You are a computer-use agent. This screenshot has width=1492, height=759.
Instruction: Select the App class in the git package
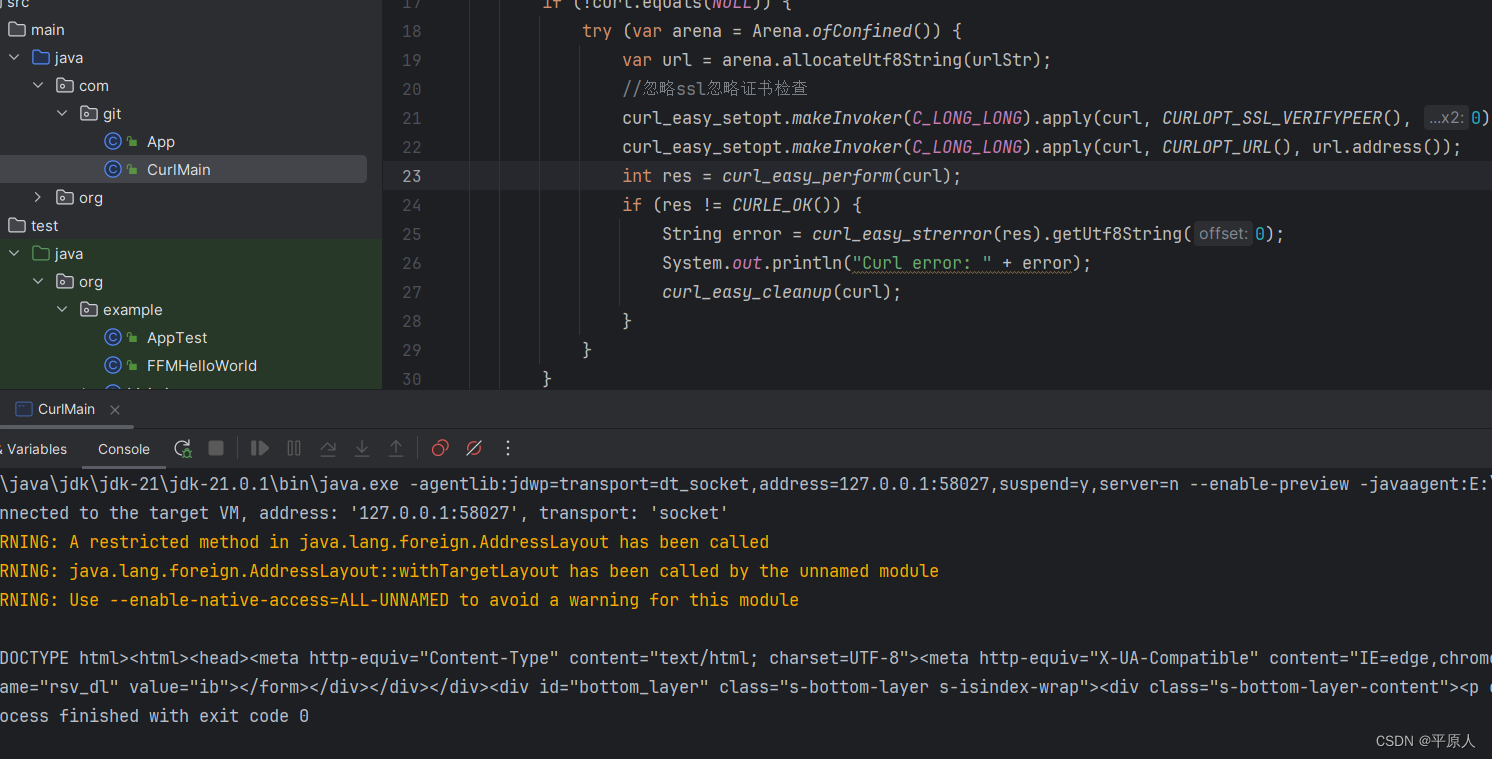pos(161,142)
